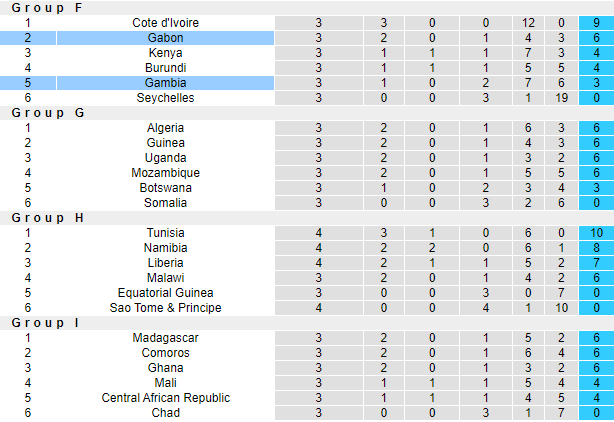Click Central African Republic team name
Viewport: 614px width, 422px height.
pyautogui.click(x=165, y=398)
